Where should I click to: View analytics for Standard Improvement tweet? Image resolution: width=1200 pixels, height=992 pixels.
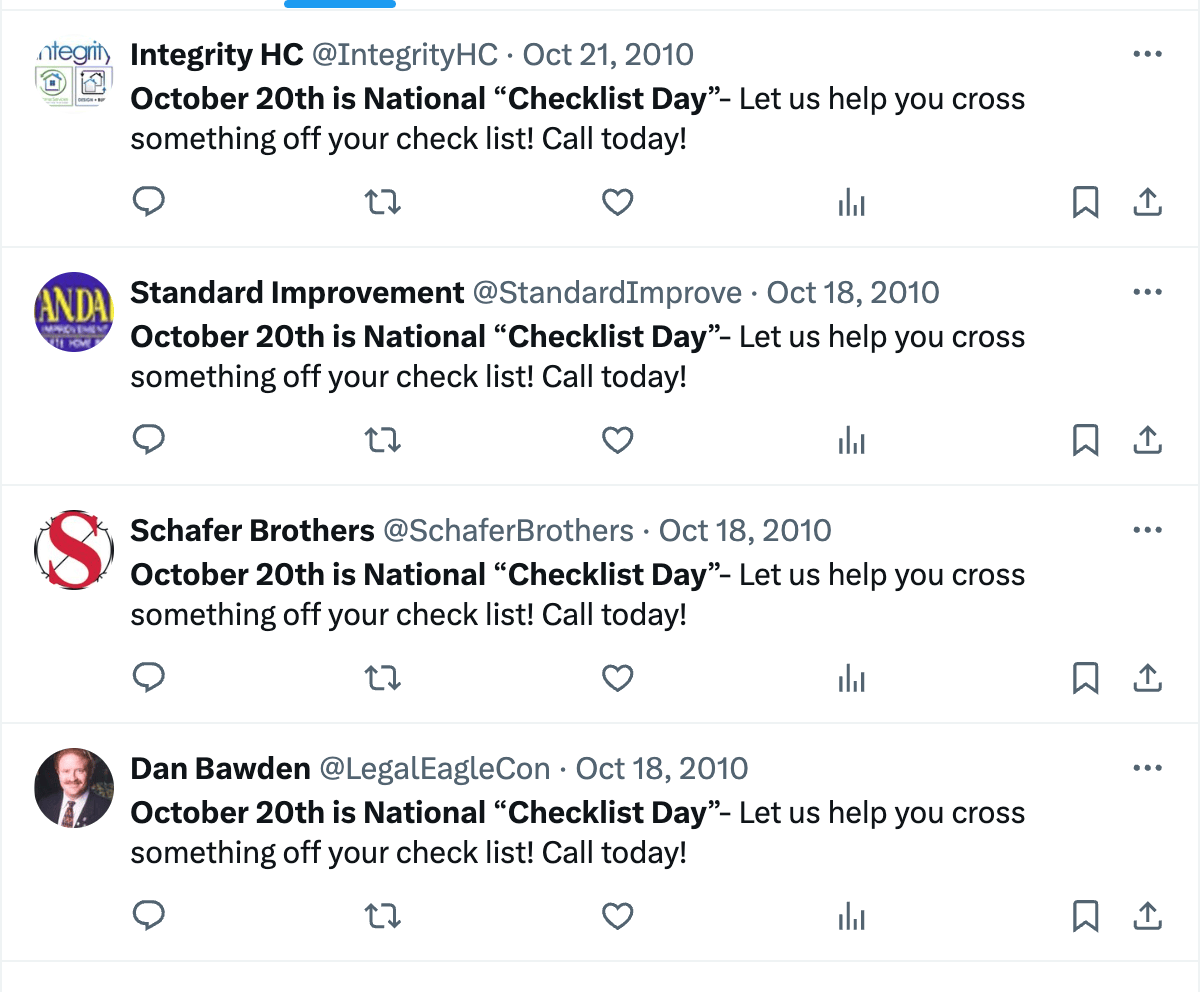pyautogui.click(x=851, y=441)
